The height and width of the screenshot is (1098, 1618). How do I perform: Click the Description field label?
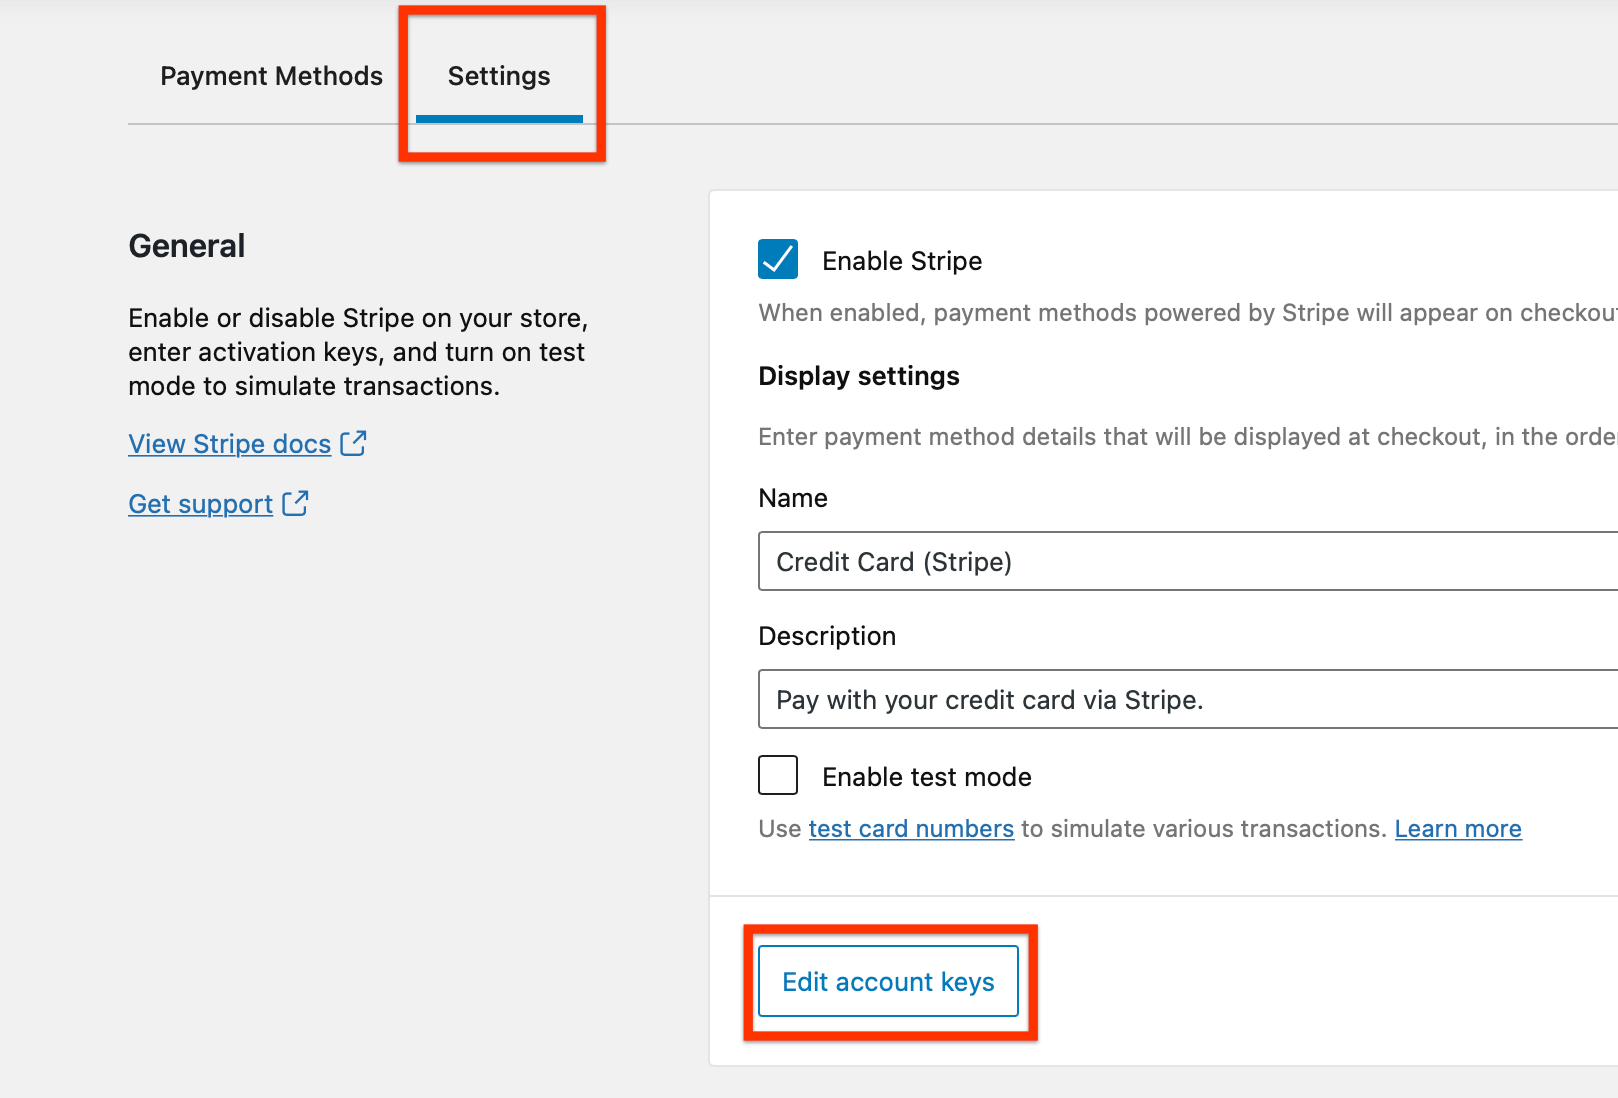point(827,636)
